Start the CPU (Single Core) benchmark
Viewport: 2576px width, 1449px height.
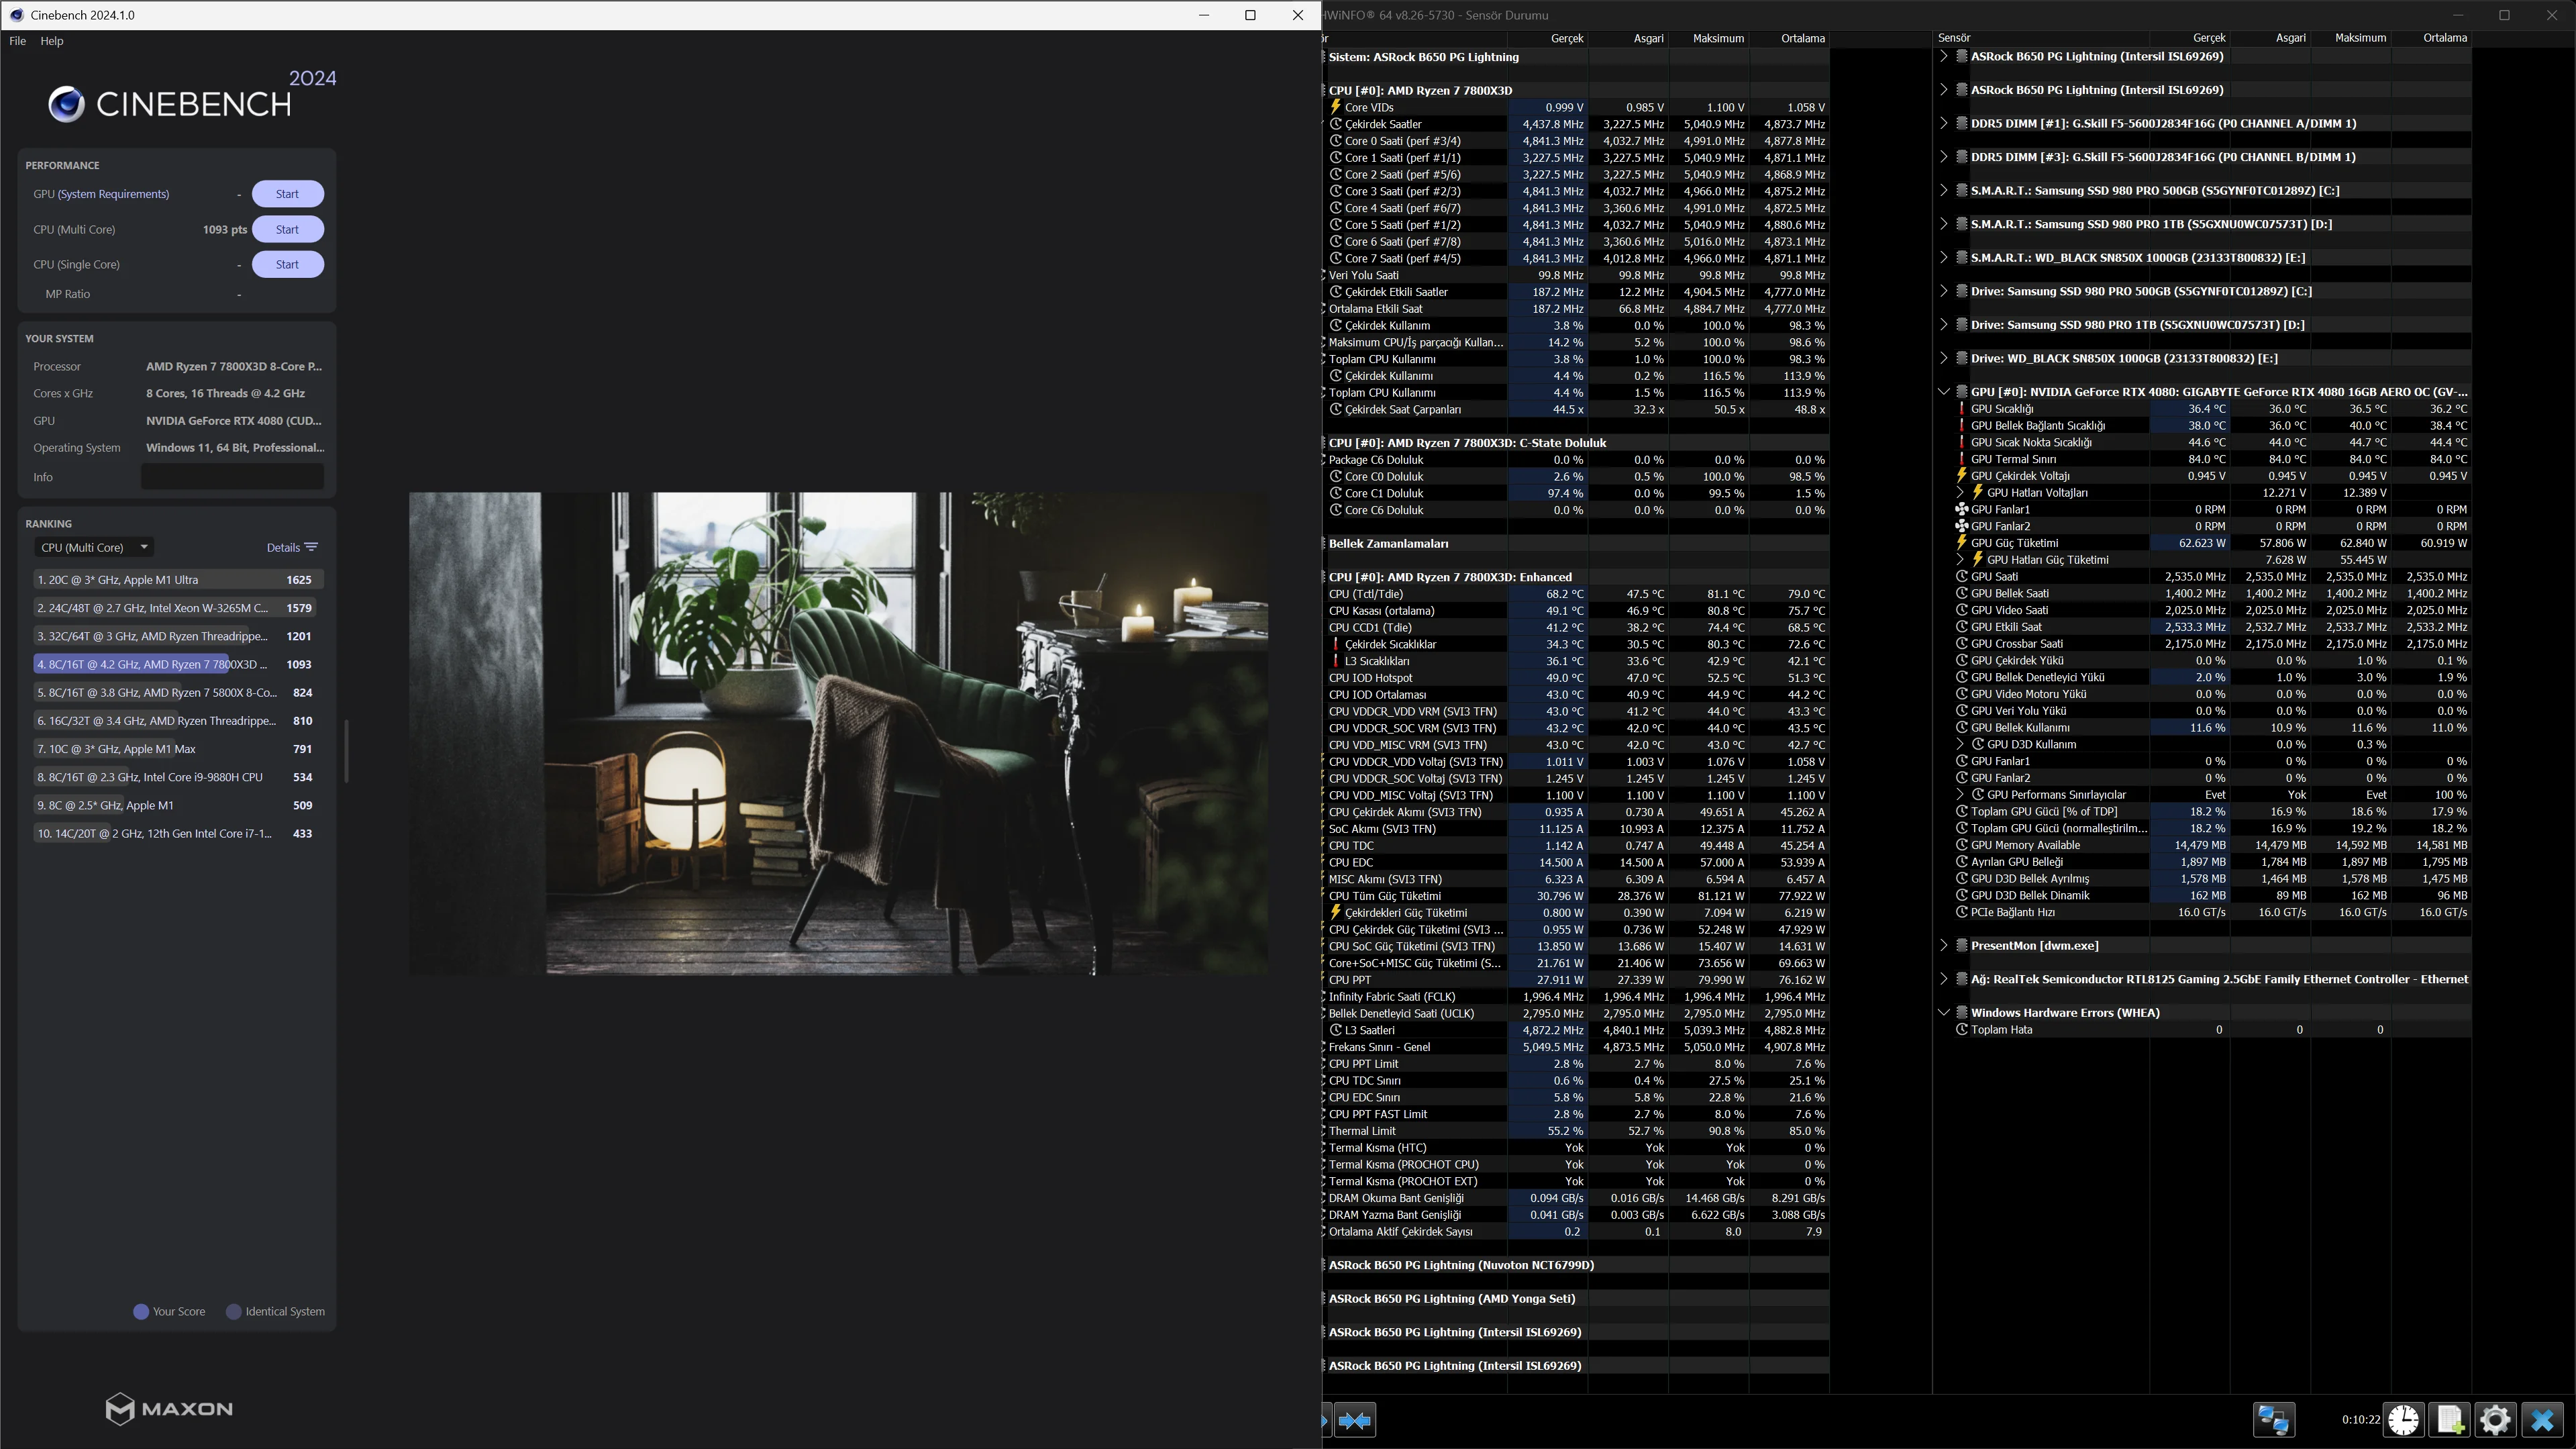[287, 265]
